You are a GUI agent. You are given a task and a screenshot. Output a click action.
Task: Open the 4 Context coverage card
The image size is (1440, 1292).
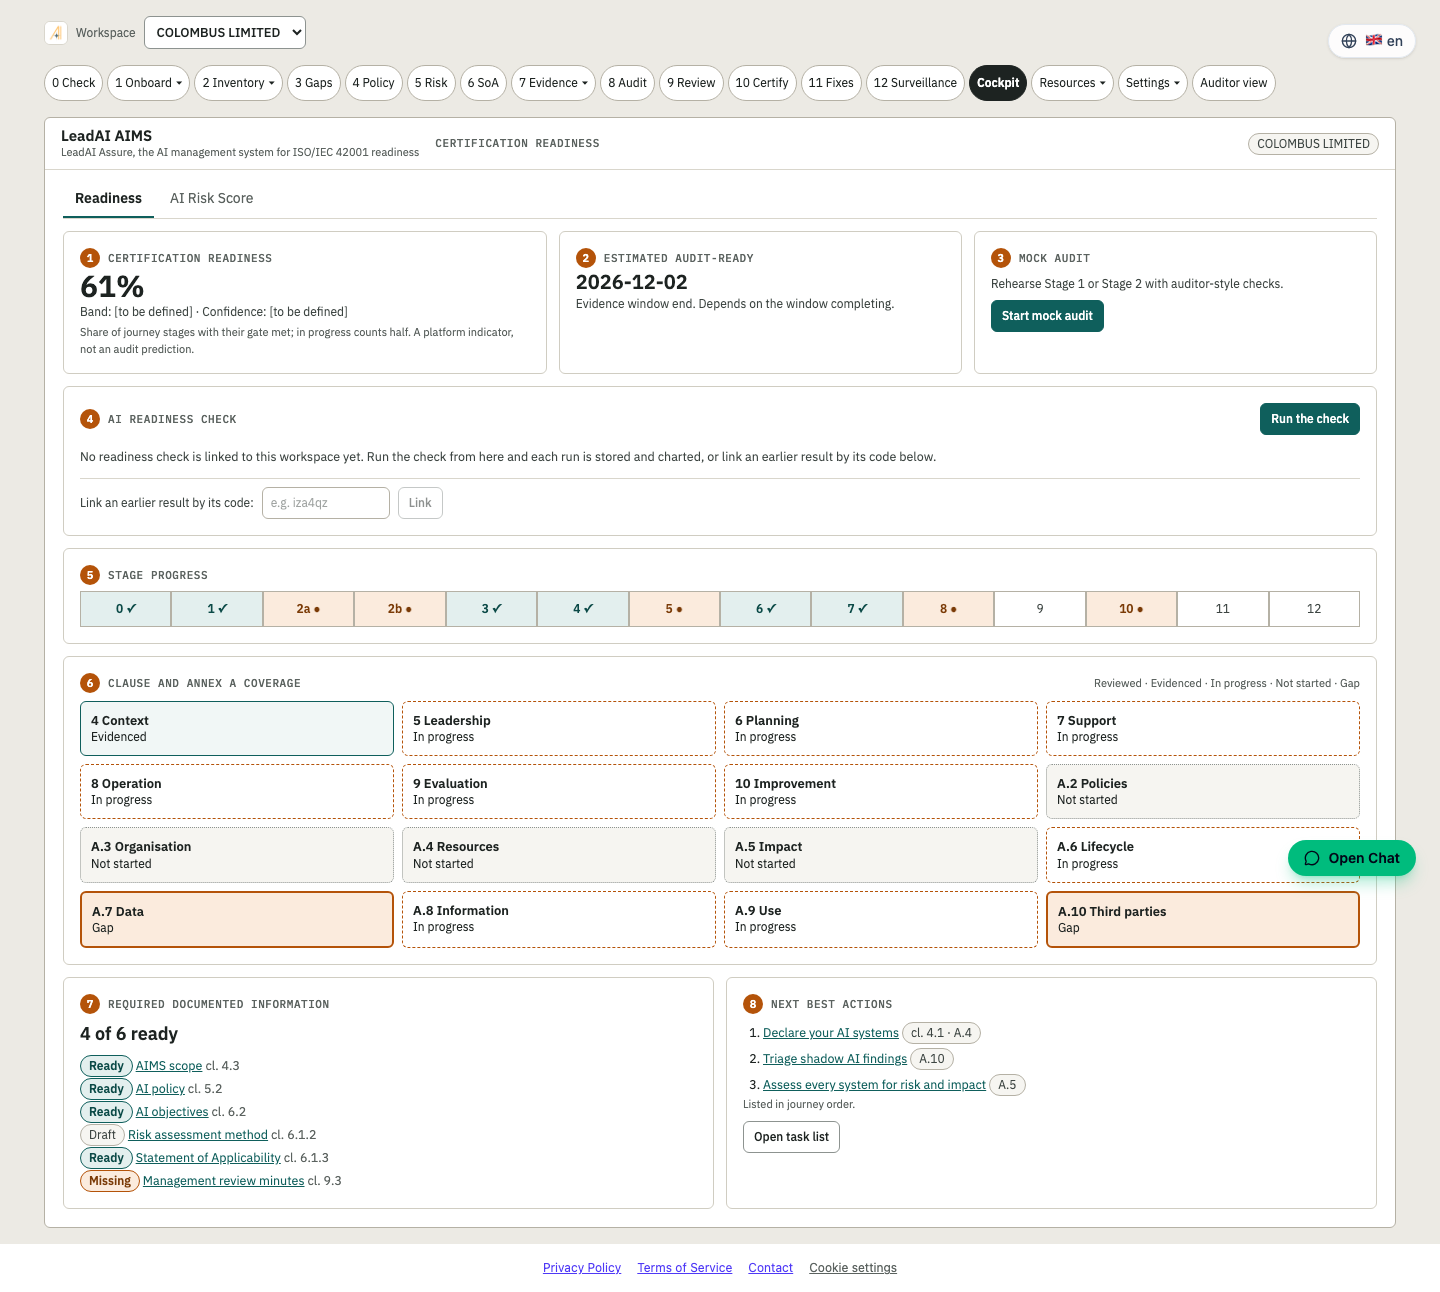(237, 728)
